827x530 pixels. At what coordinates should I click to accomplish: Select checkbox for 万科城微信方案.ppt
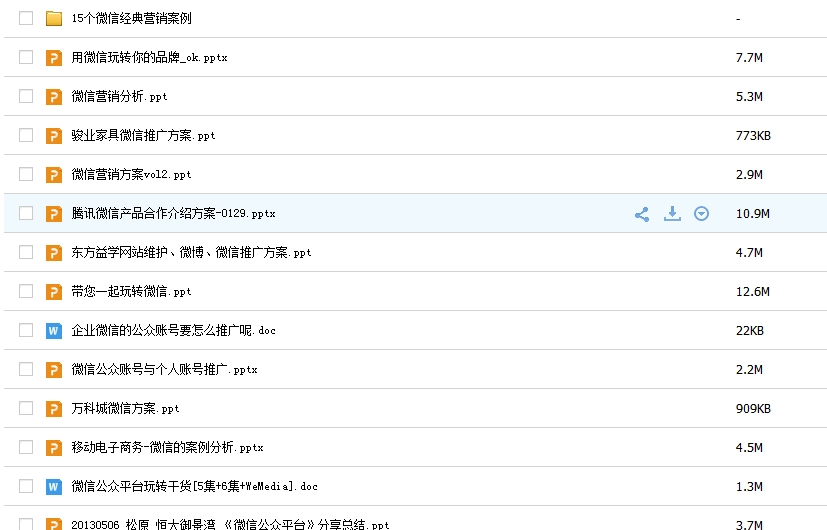click(x=26, y=408)
